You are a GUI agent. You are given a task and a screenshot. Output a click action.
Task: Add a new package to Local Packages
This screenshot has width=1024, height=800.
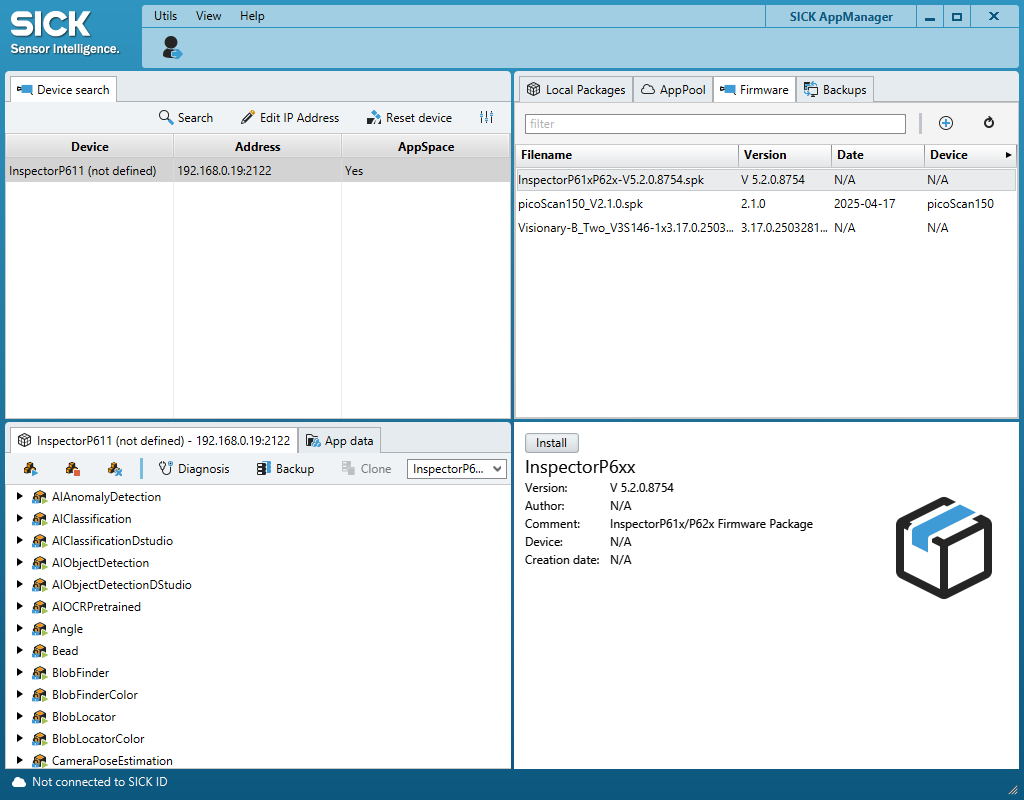coord(945,123)
